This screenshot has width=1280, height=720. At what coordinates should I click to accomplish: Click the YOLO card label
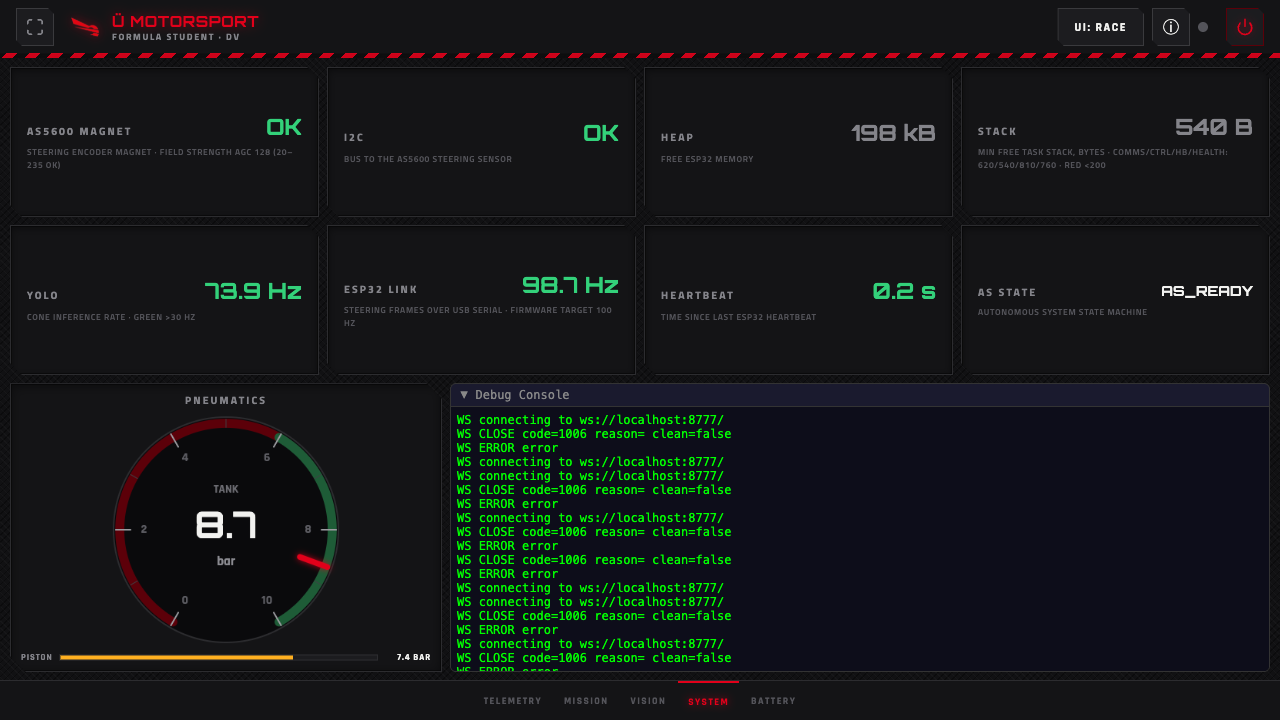[43, 296]
